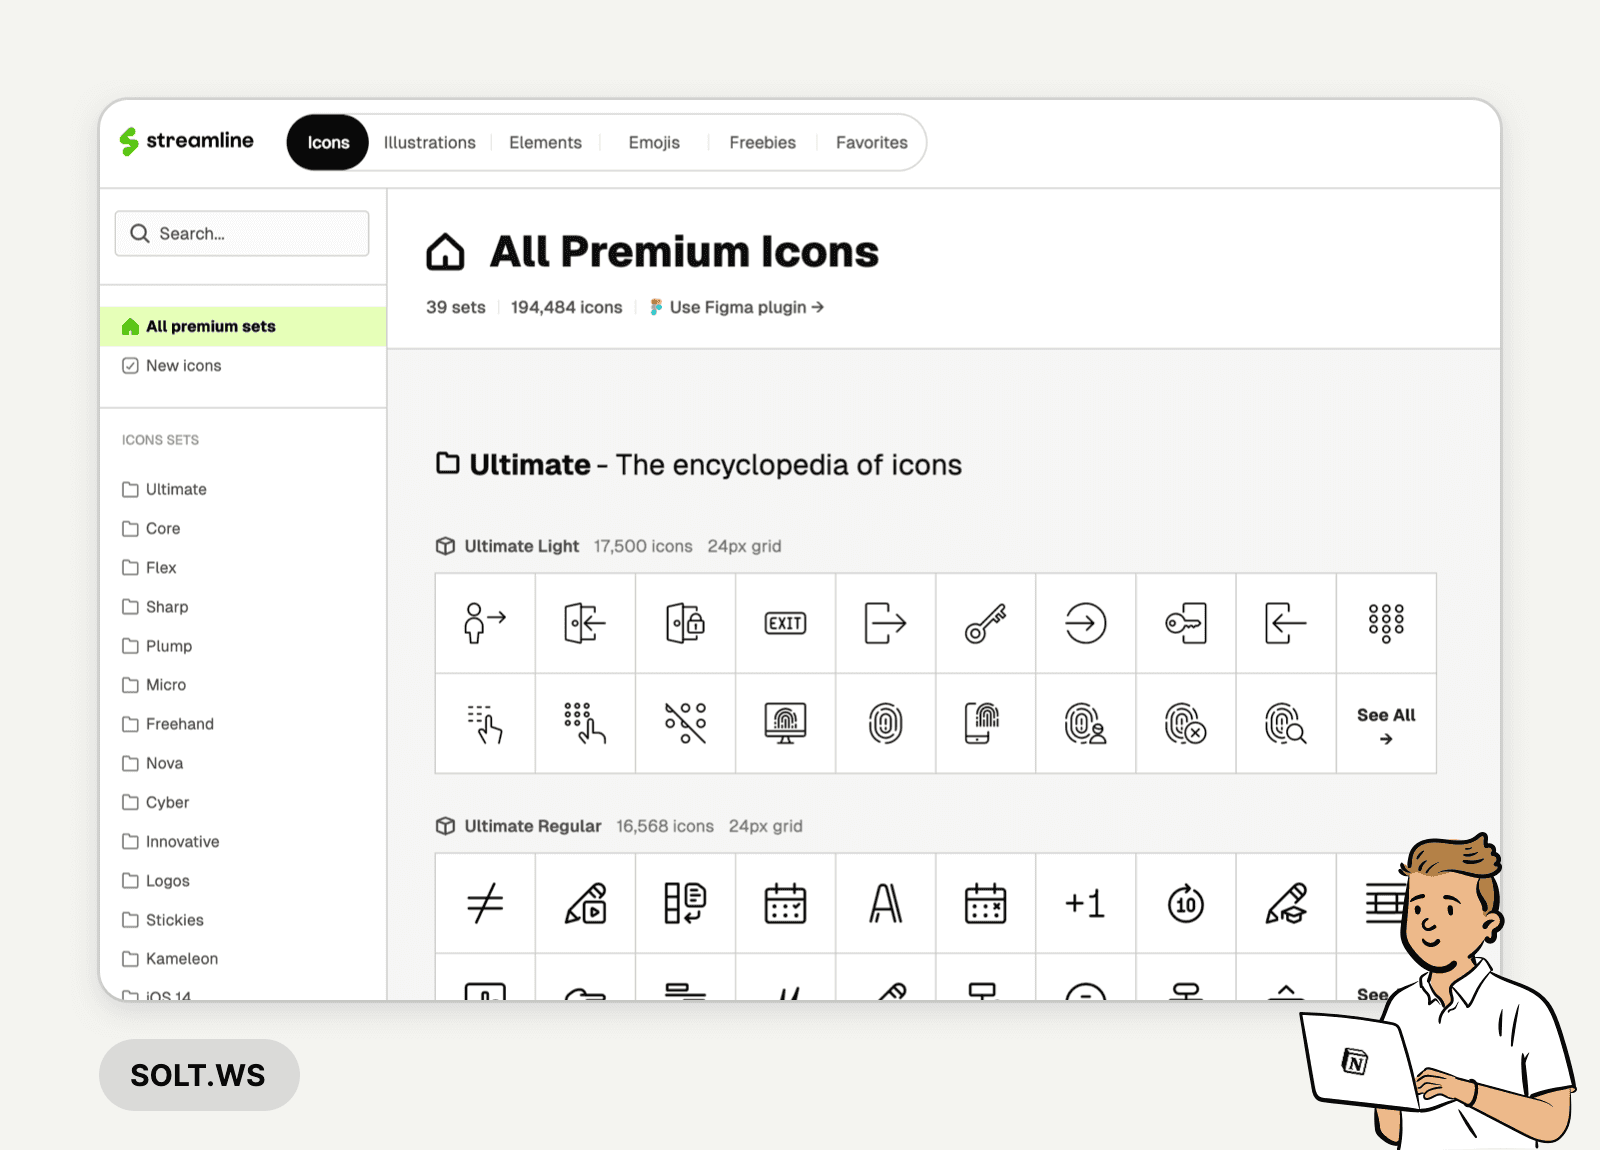Select the fingerprint search magnifier icon

tap(1285, 723)
